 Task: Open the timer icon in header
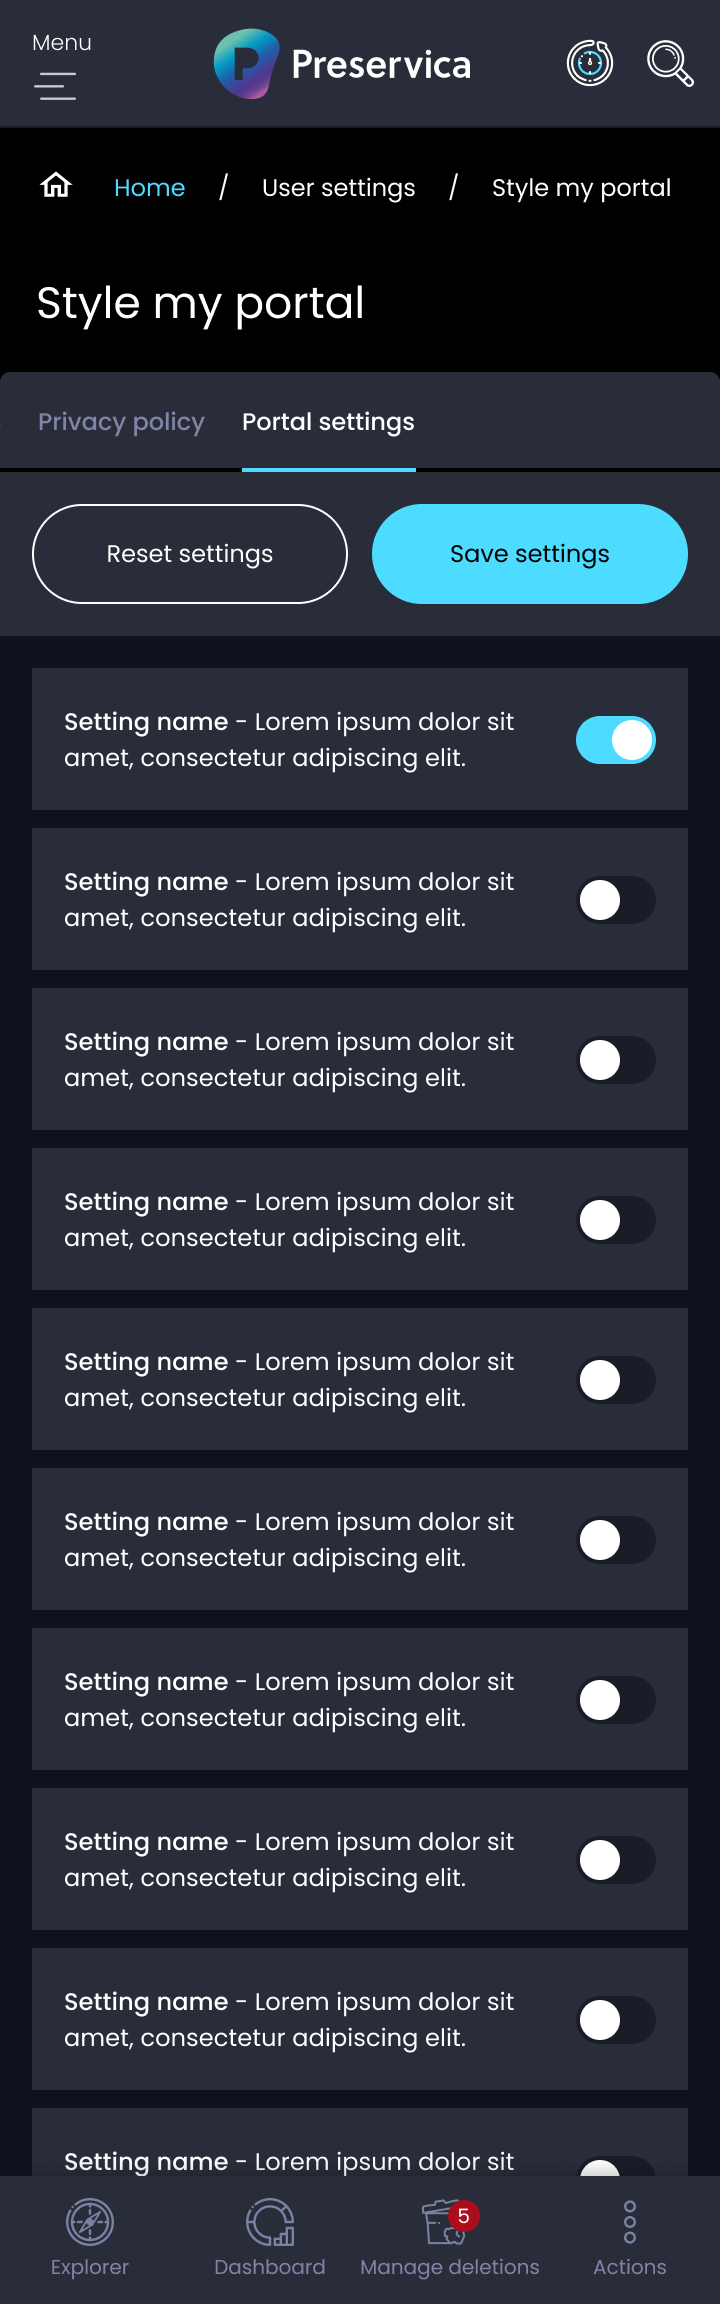pos(590,64)
